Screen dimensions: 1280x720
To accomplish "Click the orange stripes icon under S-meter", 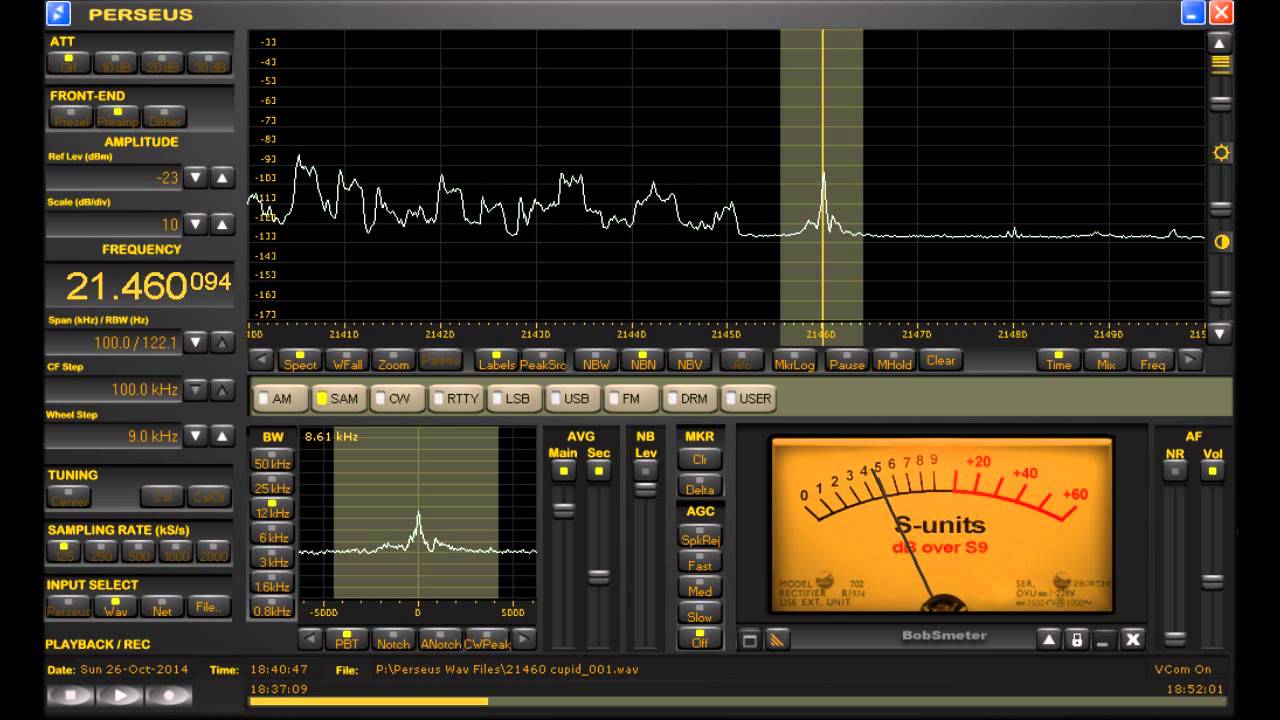I will [x=778, y=640].
